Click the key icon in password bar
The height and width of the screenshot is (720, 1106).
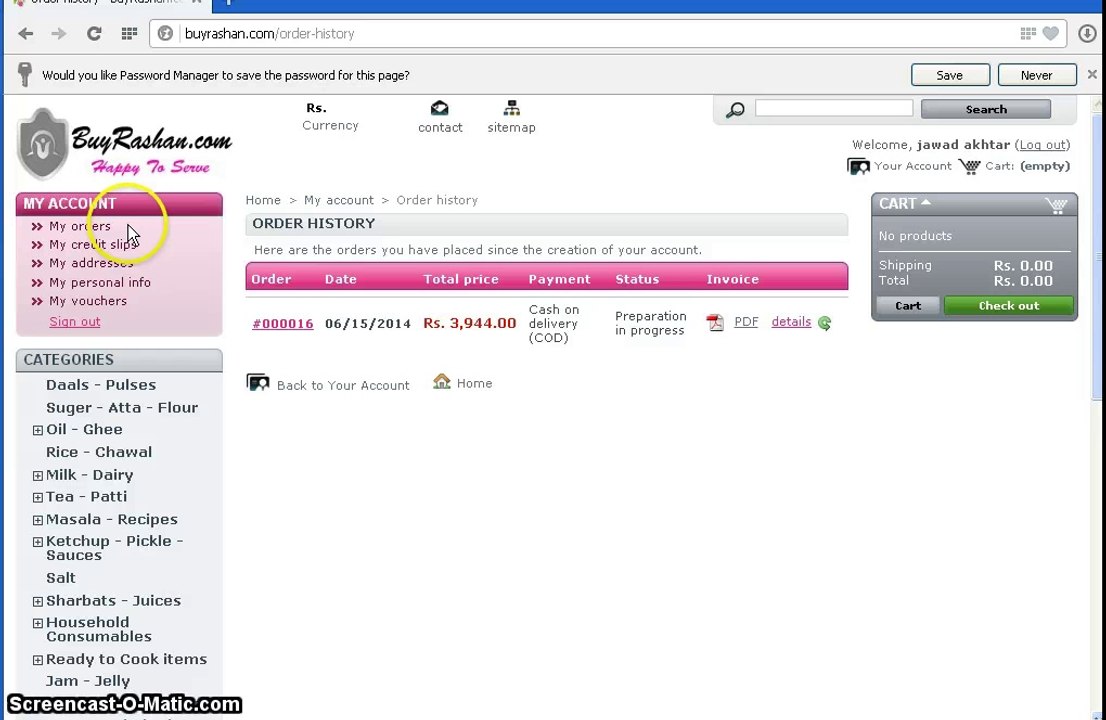point(25,74)
